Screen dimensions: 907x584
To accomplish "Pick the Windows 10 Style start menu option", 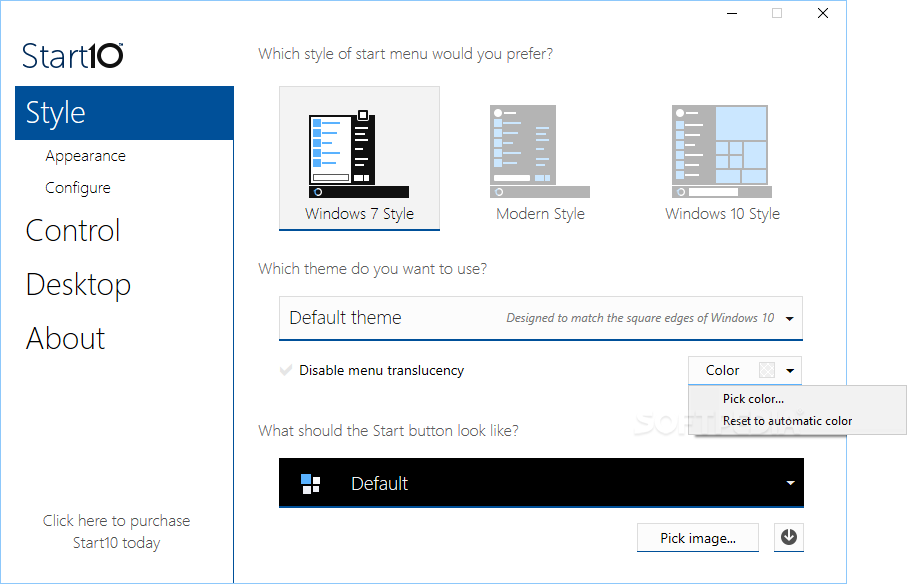I will coord(722,163).
